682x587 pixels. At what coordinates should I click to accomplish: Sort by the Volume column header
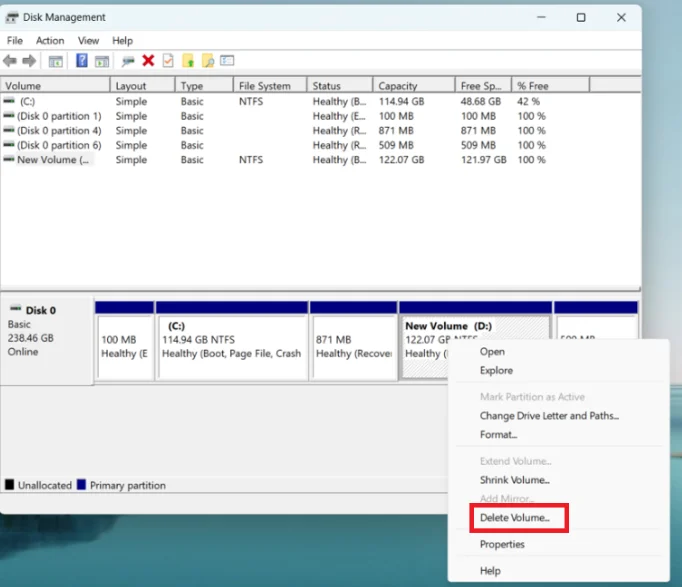(55, 86)
